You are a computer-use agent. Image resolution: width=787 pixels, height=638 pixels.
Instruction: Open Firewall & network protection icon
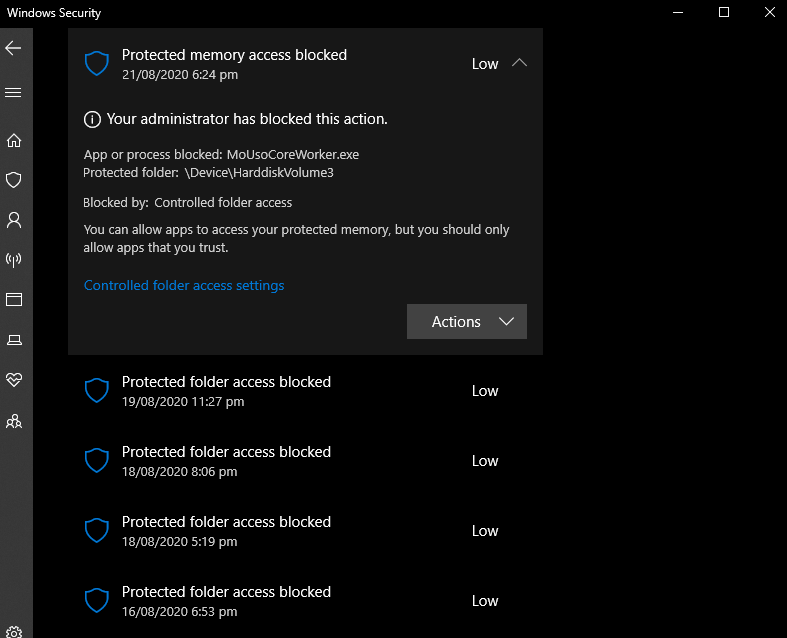click(x=14, y=260)
